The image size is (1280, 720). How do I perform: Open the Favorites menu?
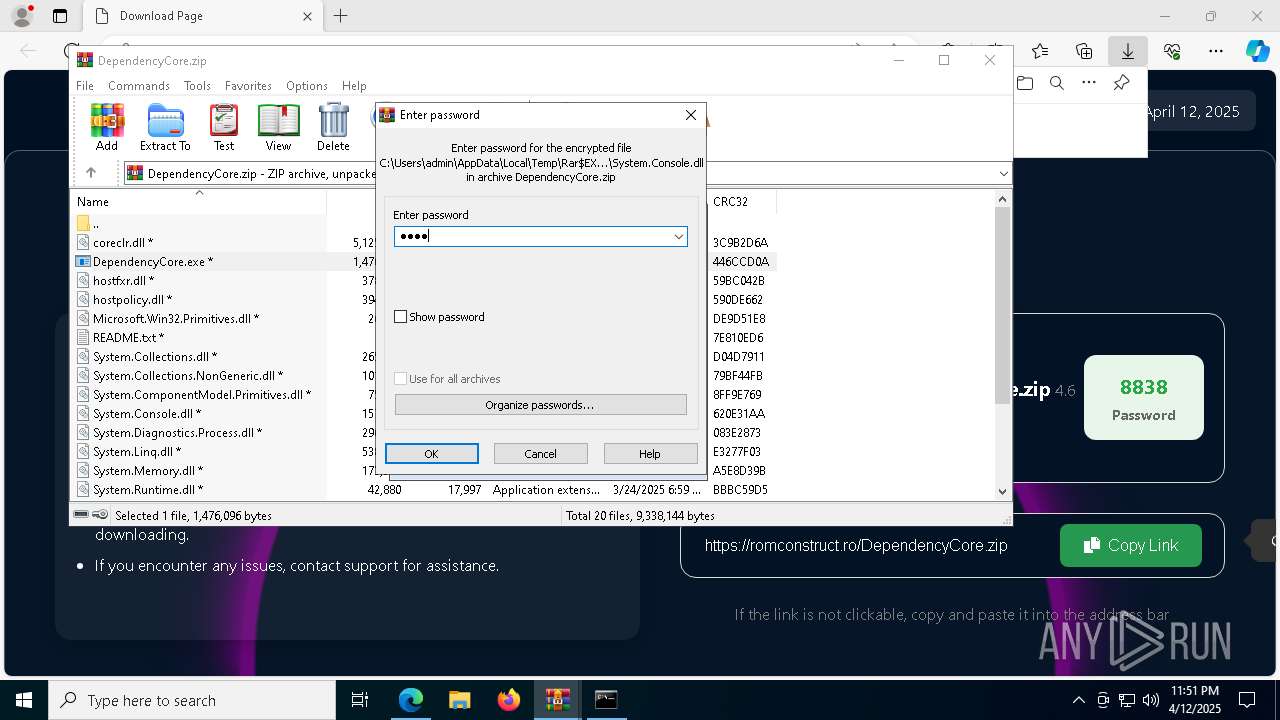coord(248,86)
